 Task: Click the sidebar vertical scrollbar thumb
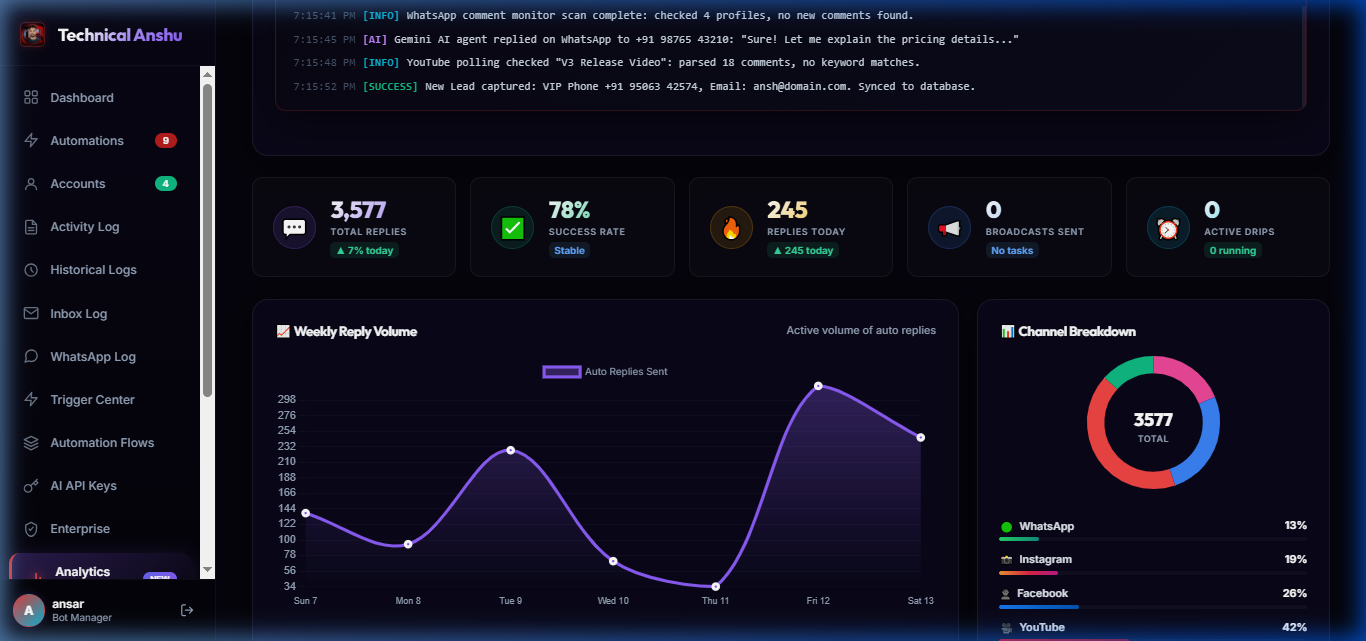208,240
